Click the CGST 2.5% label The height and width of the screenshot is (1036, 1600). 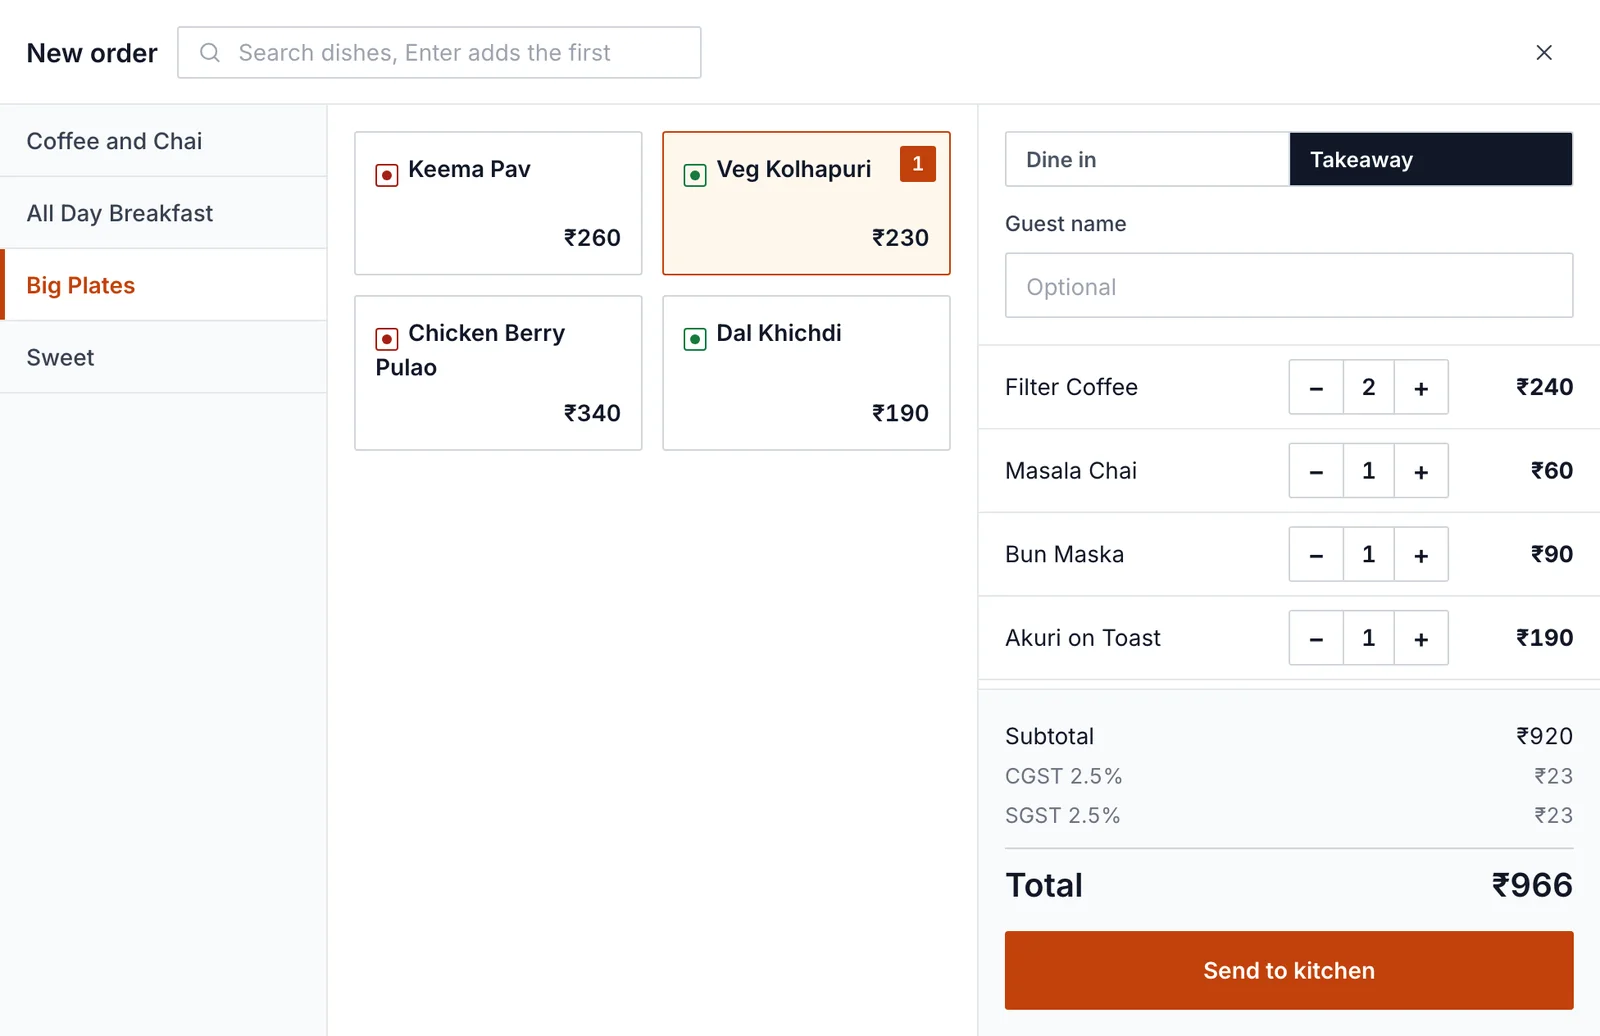1063,776
